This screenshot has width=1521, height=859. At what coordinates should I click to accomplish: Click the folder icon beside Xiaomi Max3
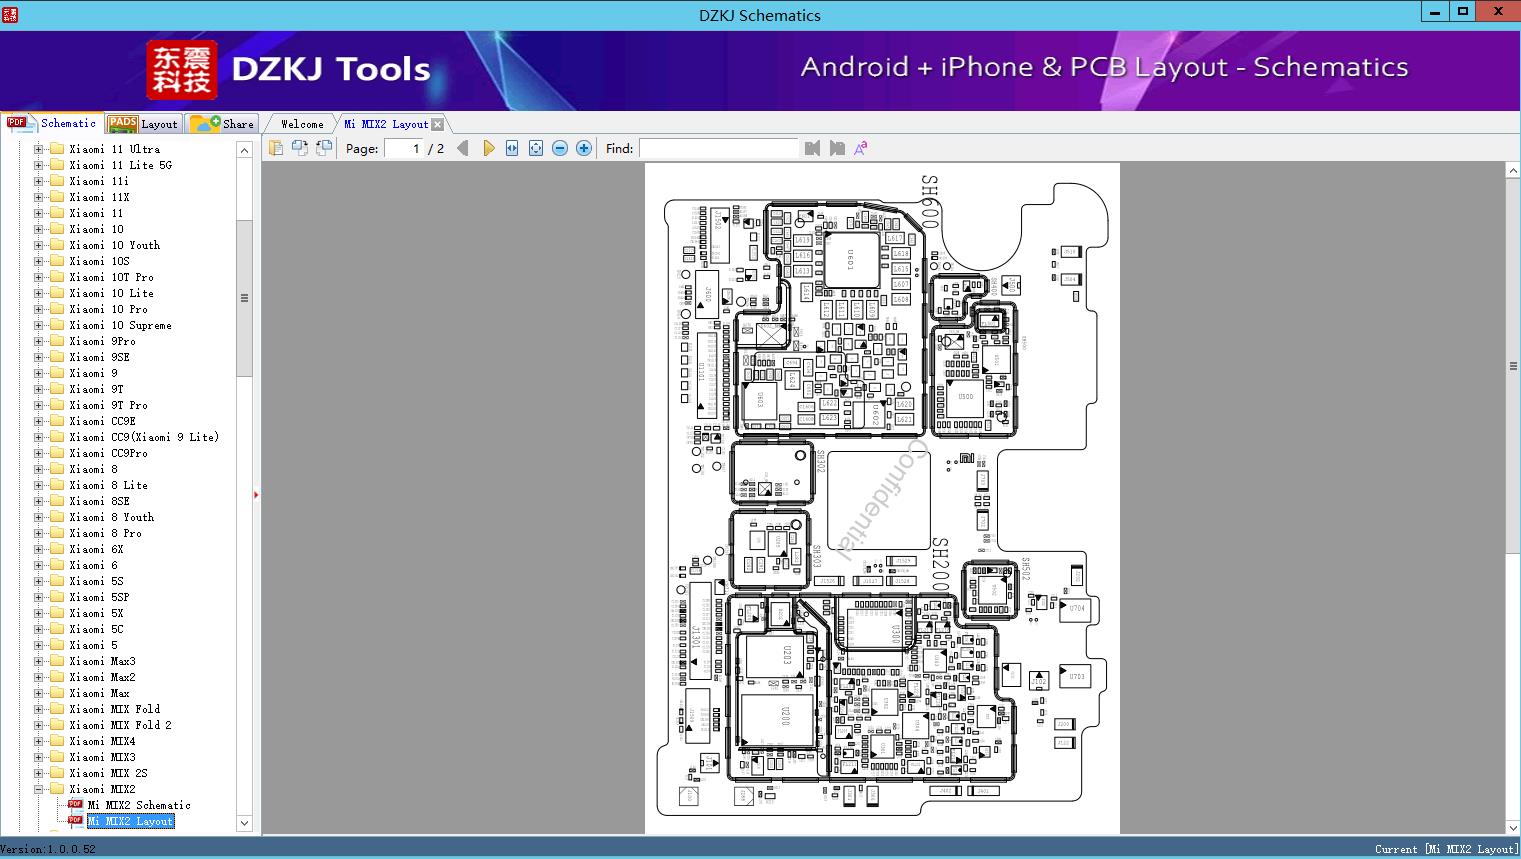pyautogui.click(x=57, y=661)
